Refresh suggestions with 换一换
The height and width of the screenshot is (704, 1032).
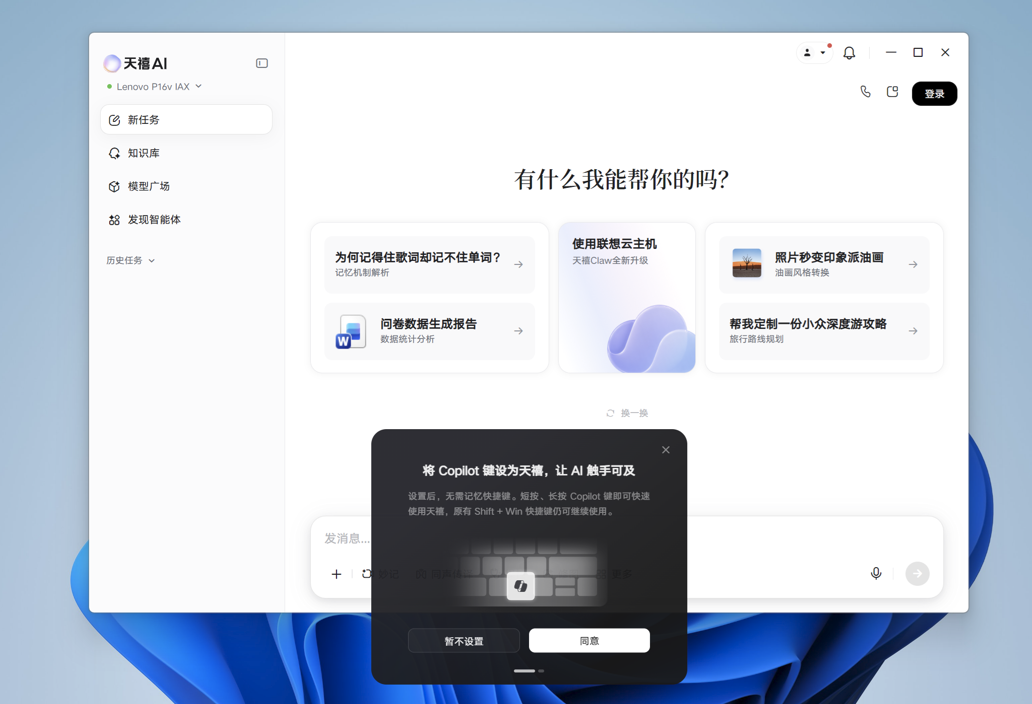627,413
